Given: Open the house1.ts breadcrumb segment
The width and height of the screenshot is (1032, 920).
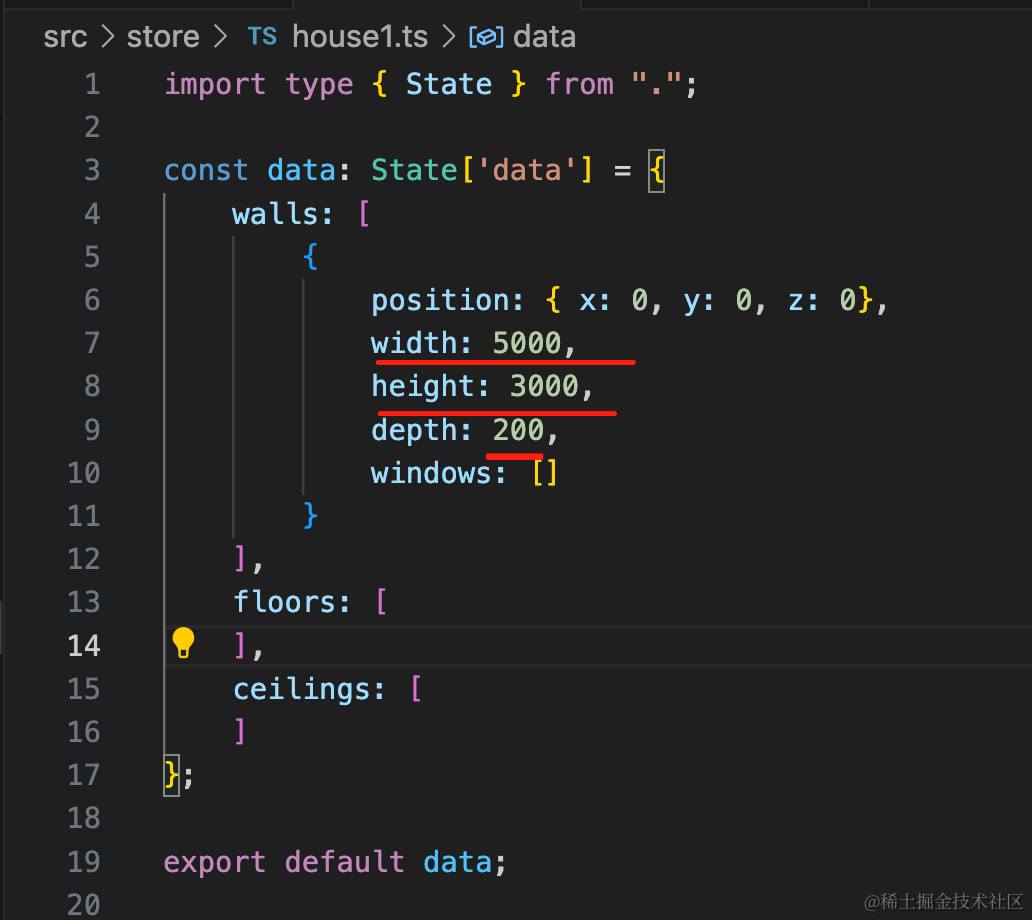Looking at the screenshot, I should pyautogui.click(x=360, y=37).
